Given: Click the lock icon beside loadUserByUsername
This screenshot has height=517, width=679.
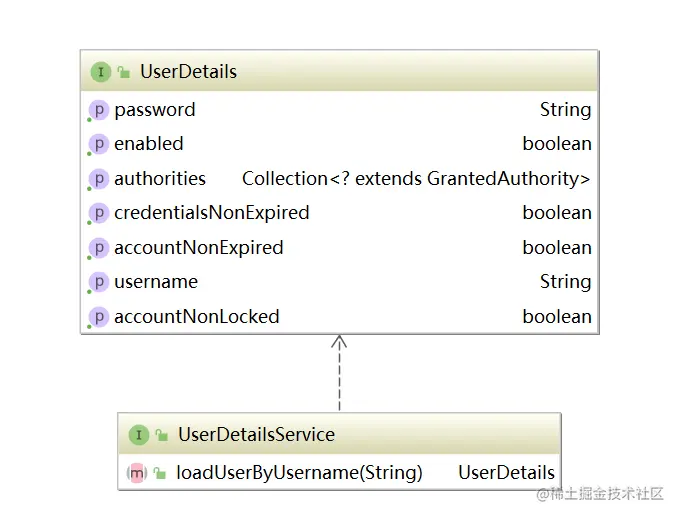Looking at the screenshot, I should [160, 473].
